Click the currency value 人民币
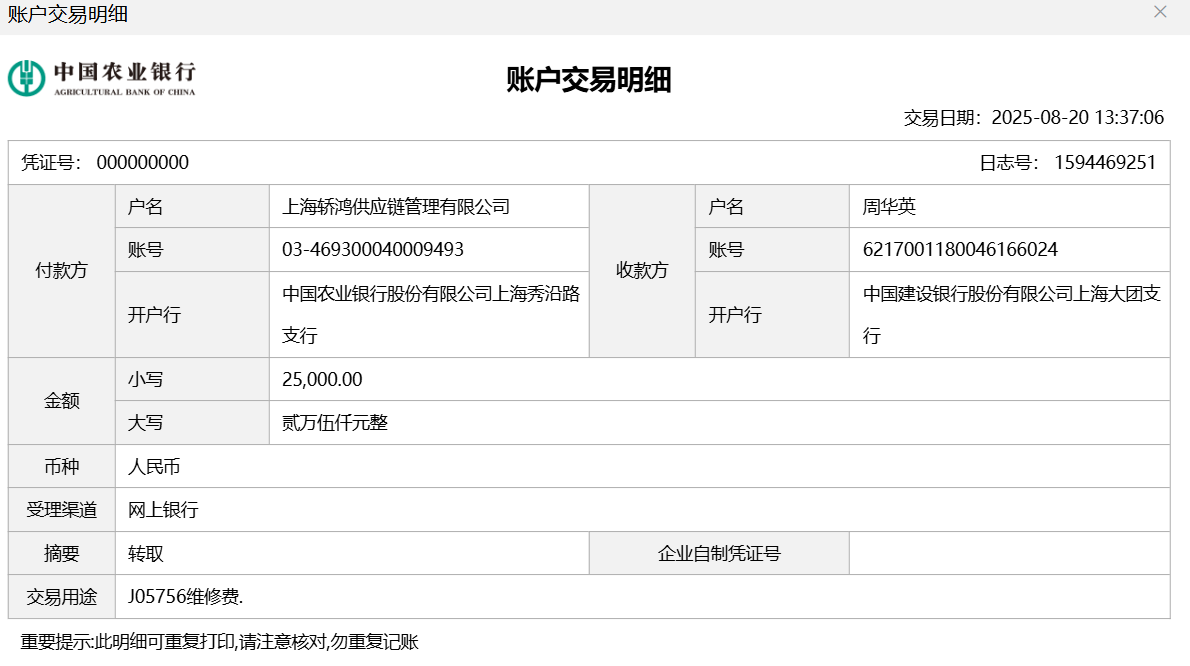The width and height of the screenshot is (1190, 666). (154, 467)
